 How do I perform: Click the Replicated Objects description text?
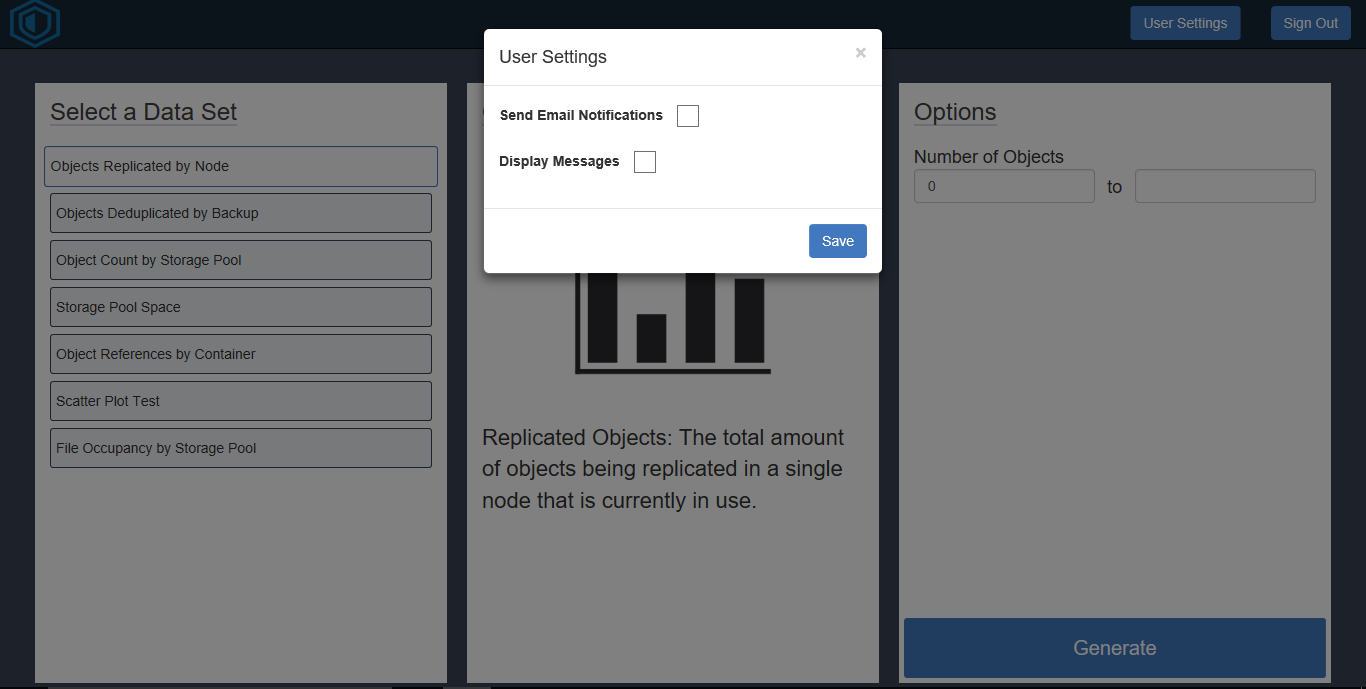(663, 469)
